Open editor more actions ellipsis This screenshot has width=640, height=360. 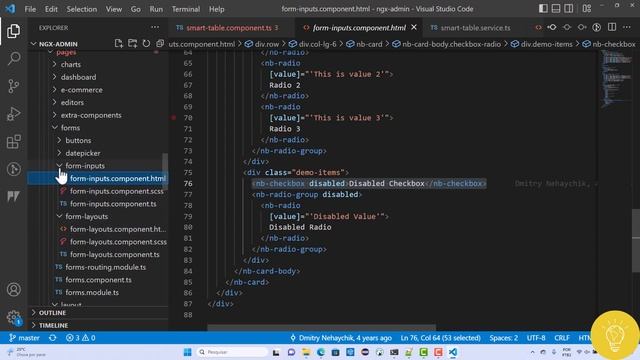pos(627,27)
